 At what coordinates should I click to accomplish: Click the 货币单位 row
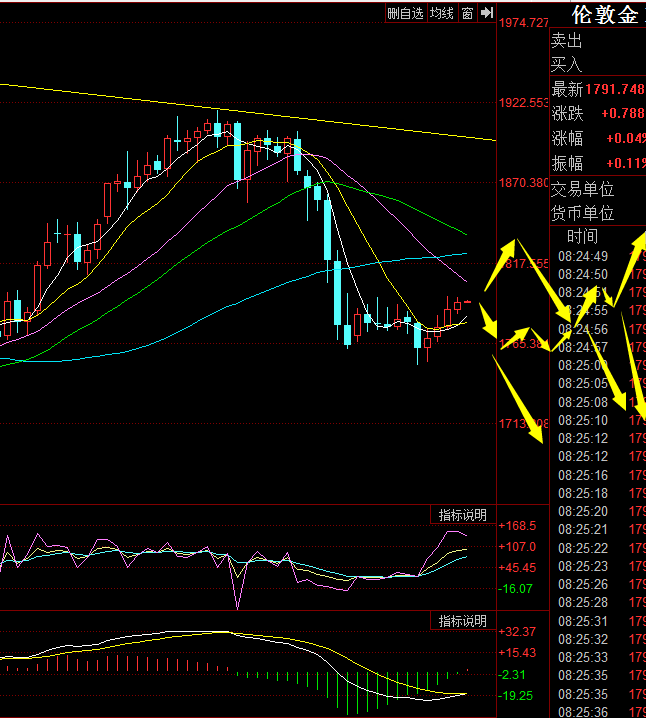coord(598,213)
